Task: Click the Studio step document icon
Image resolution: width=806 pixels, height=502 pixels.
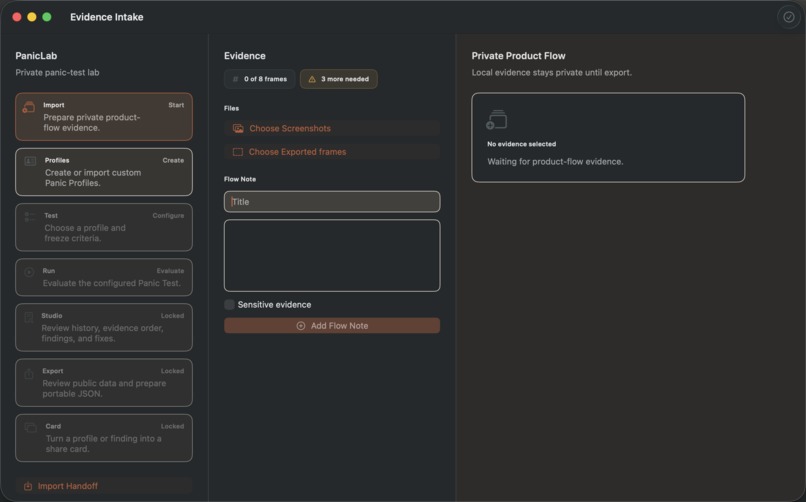Action: point(29,318)
